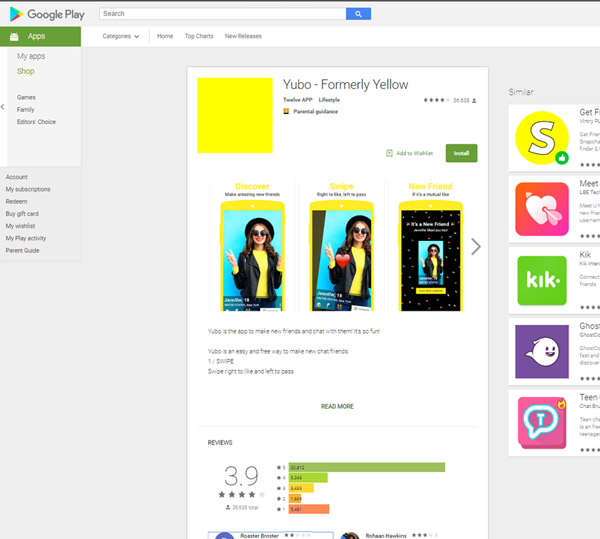Click Twelve APP developer link

[298, 100]
